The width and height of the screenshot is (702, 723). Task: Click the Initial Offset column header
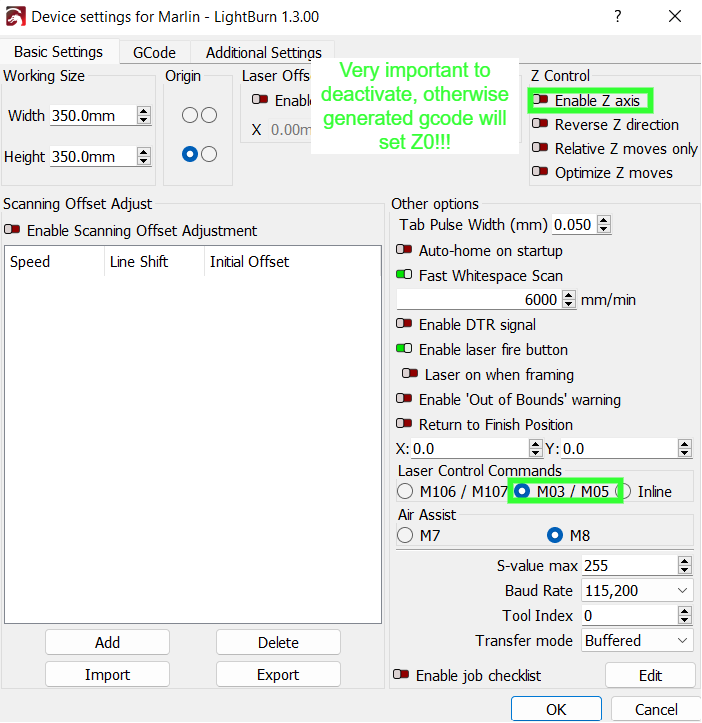292,261
